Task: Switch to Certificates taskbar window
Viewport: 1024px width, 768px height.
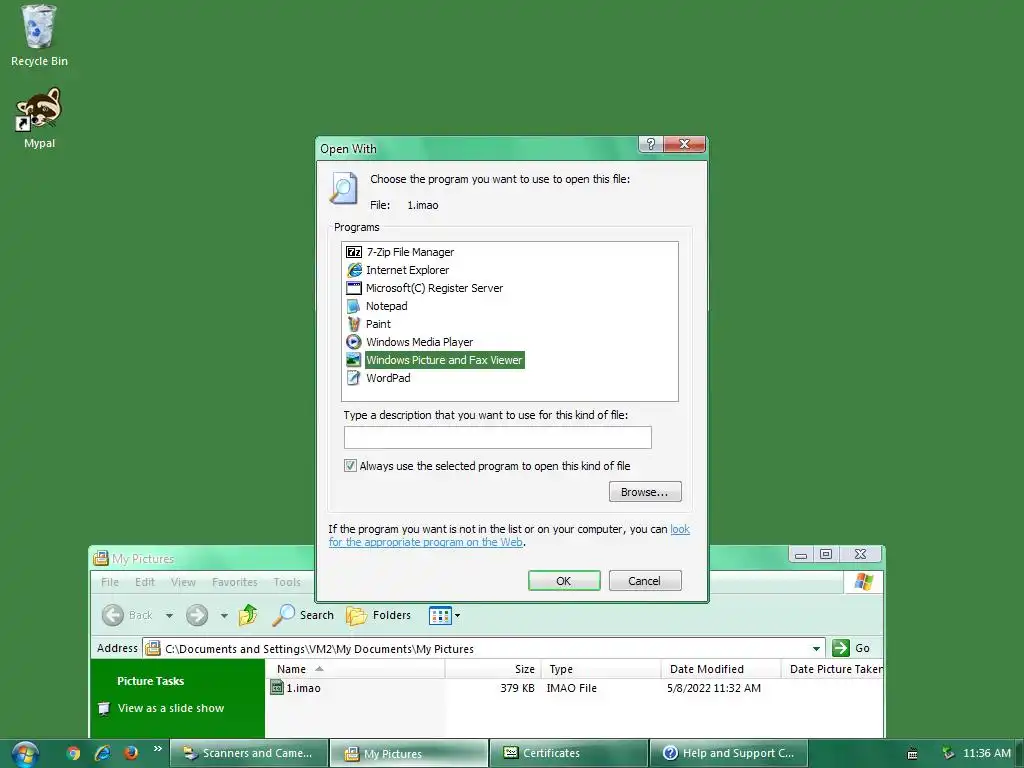Action: tap(568, 753)
